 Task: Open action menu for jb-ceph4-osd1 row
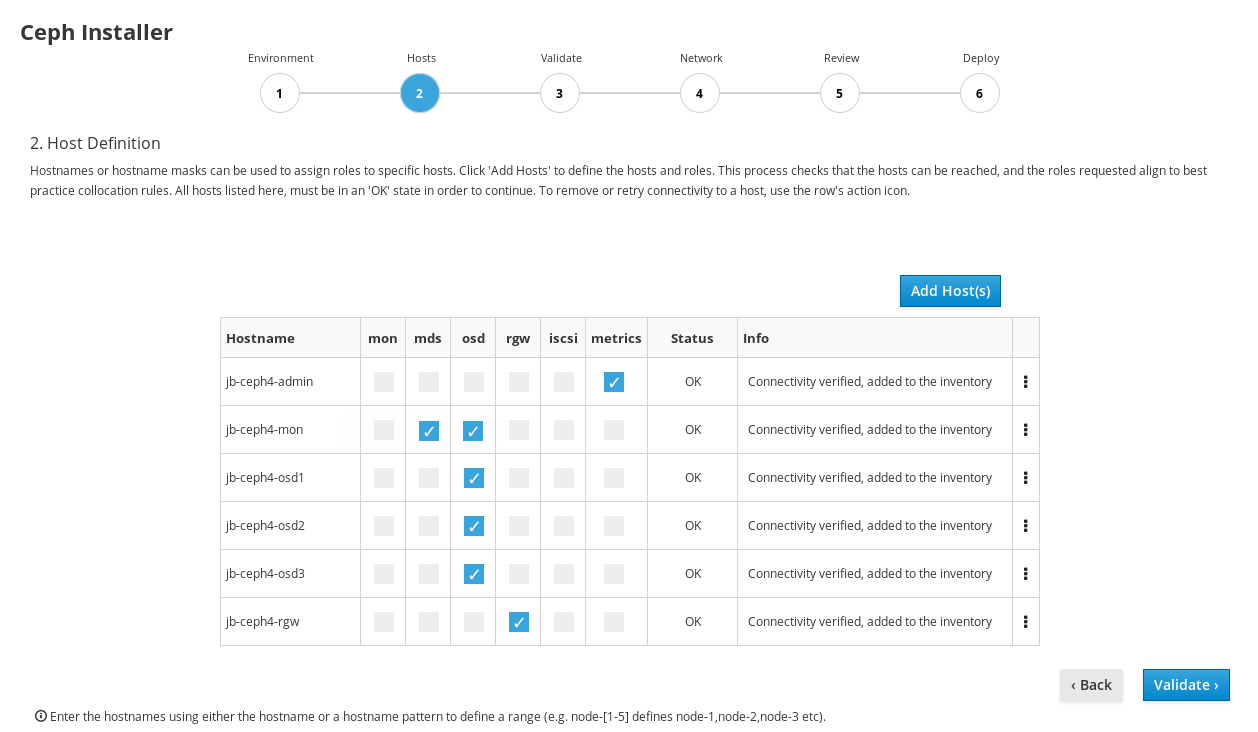(1026, 478)
